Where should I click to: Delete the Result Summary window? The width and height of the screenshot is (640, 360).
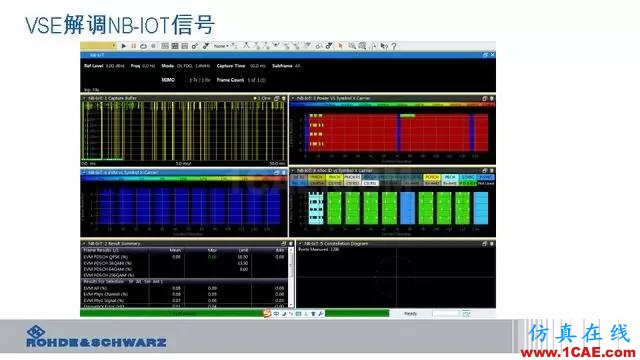click(x=291, y=244)
